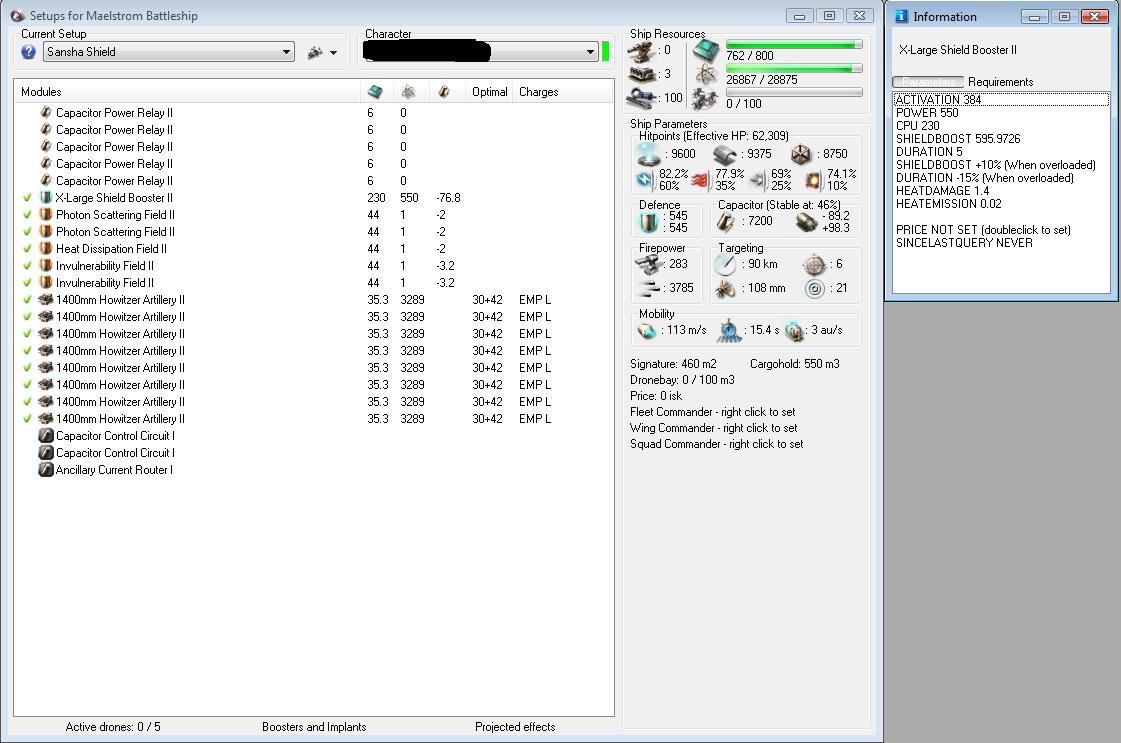The image size is (1121, 743).
Task: Toggle the second Invulnerability Field II checkmark
Action: click(27, 283)
